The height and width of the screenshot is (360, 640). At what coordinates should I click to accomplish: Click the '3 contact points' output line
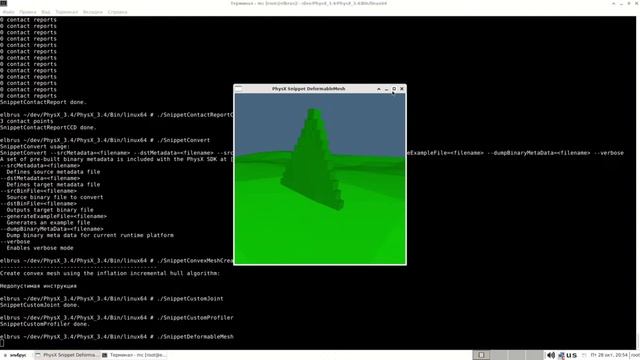27,121
